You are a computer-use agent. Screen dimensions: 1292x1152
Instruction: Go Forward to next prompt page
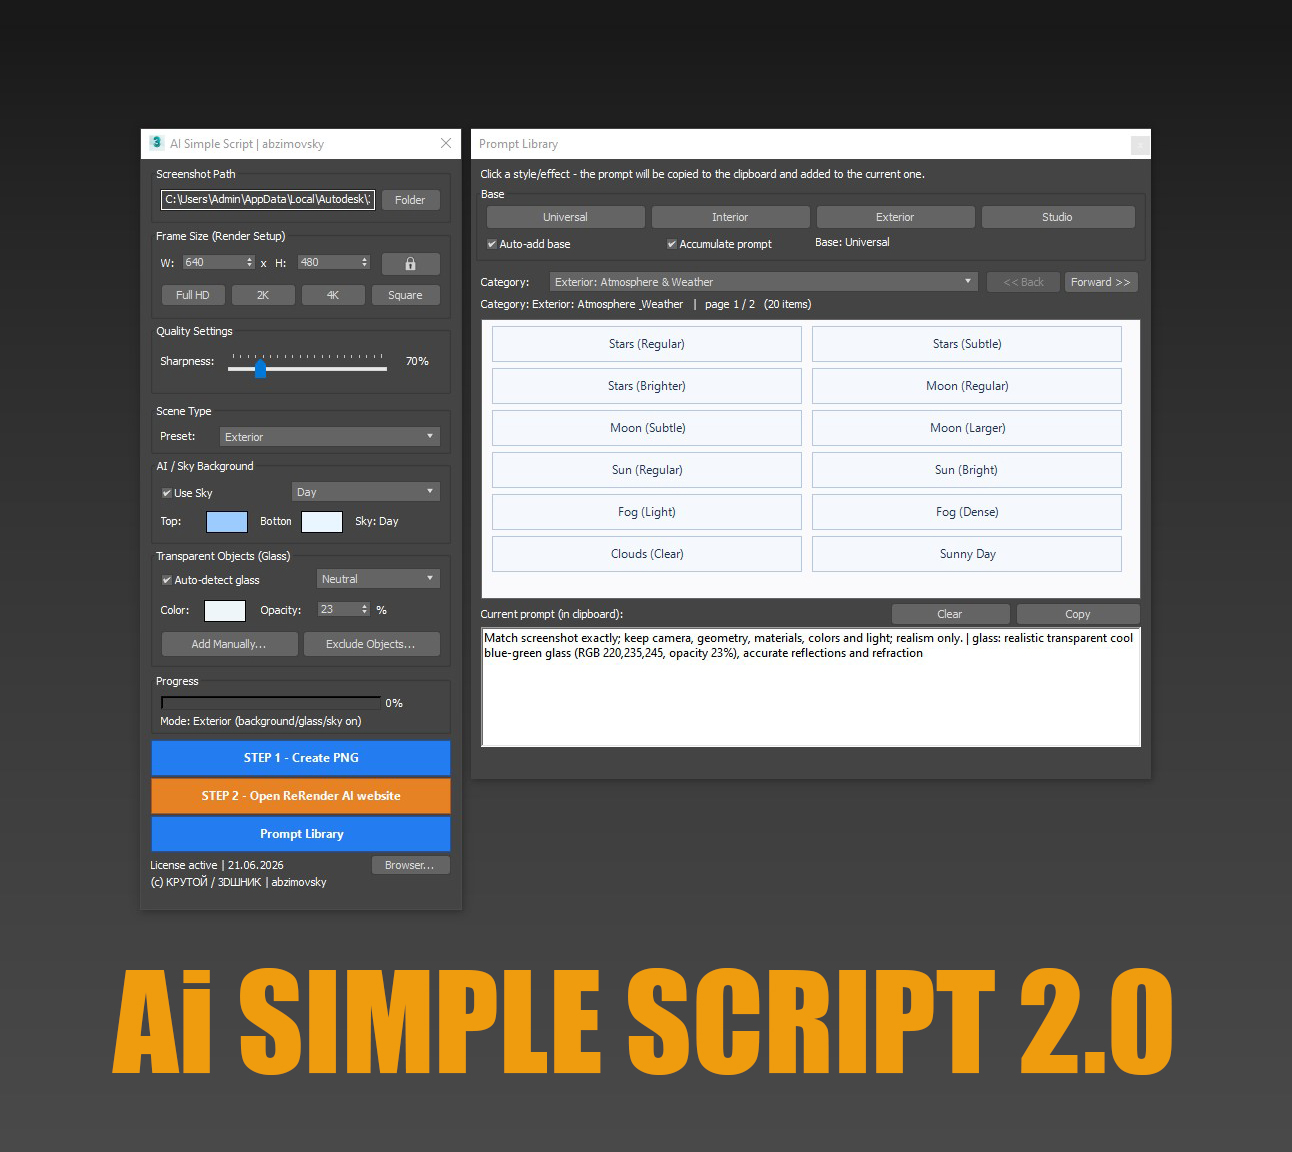pos(1101,282)
